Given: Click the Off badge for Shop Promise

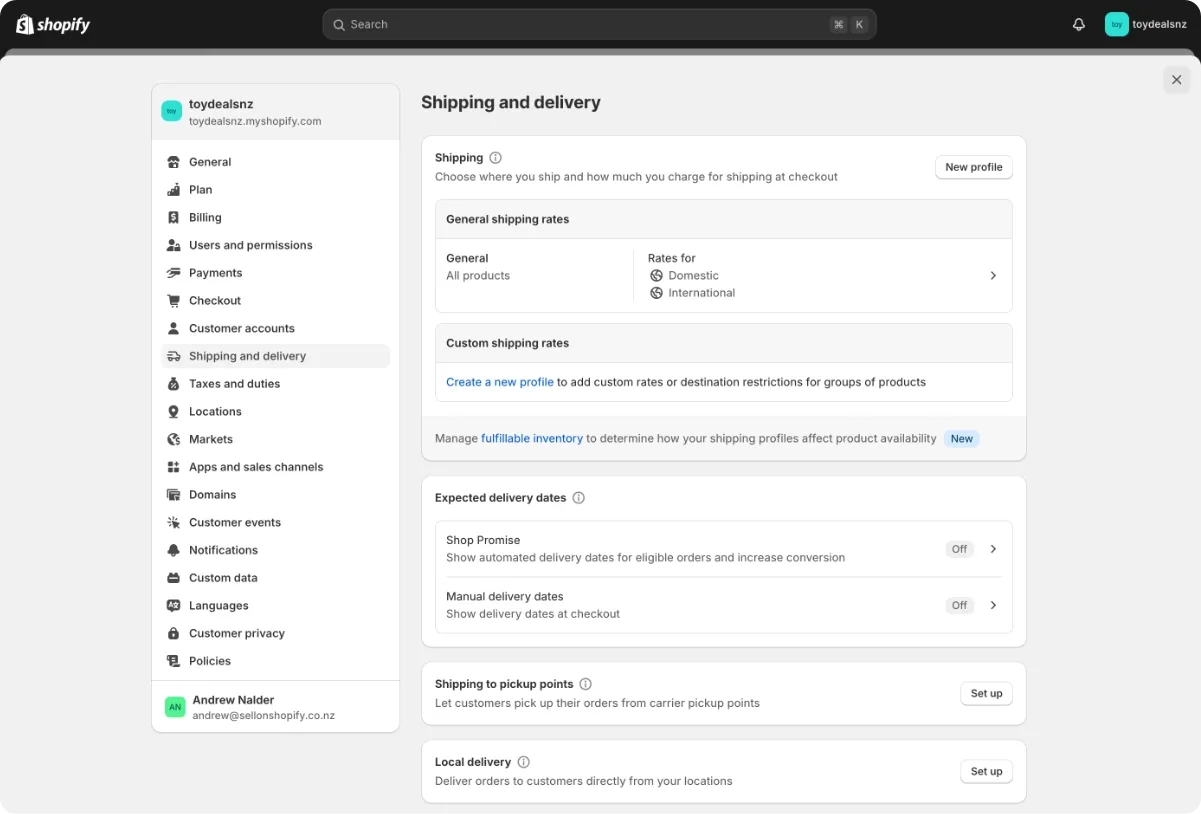Looking at the screenshot, I should click(x=960, y=549).
